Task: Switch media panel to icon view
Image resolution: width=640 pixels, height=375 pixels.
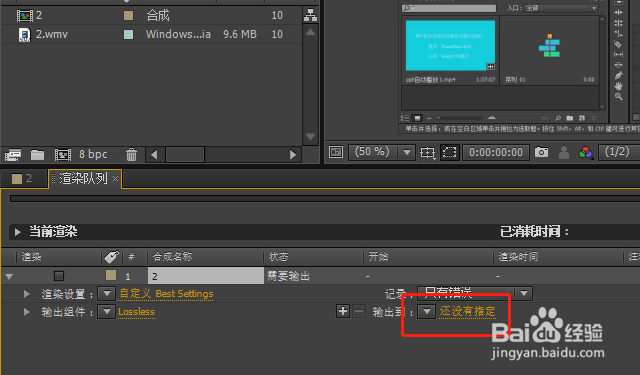Action: pyautogui.click(x=417, y=118)
